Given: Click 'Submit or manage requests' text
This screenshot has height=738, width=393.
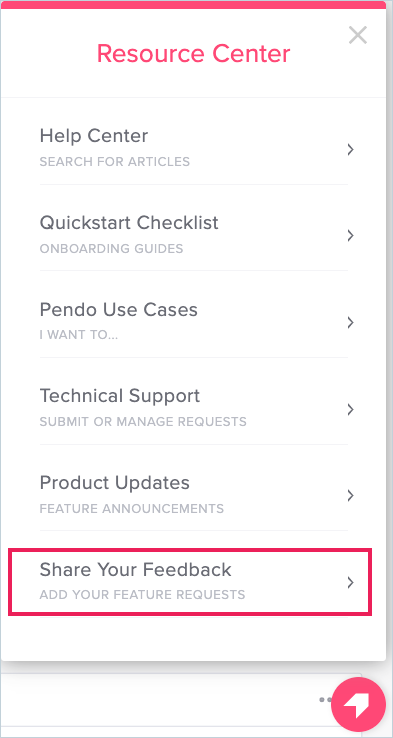Looking at the screenshot, I should tap(143, 421).
